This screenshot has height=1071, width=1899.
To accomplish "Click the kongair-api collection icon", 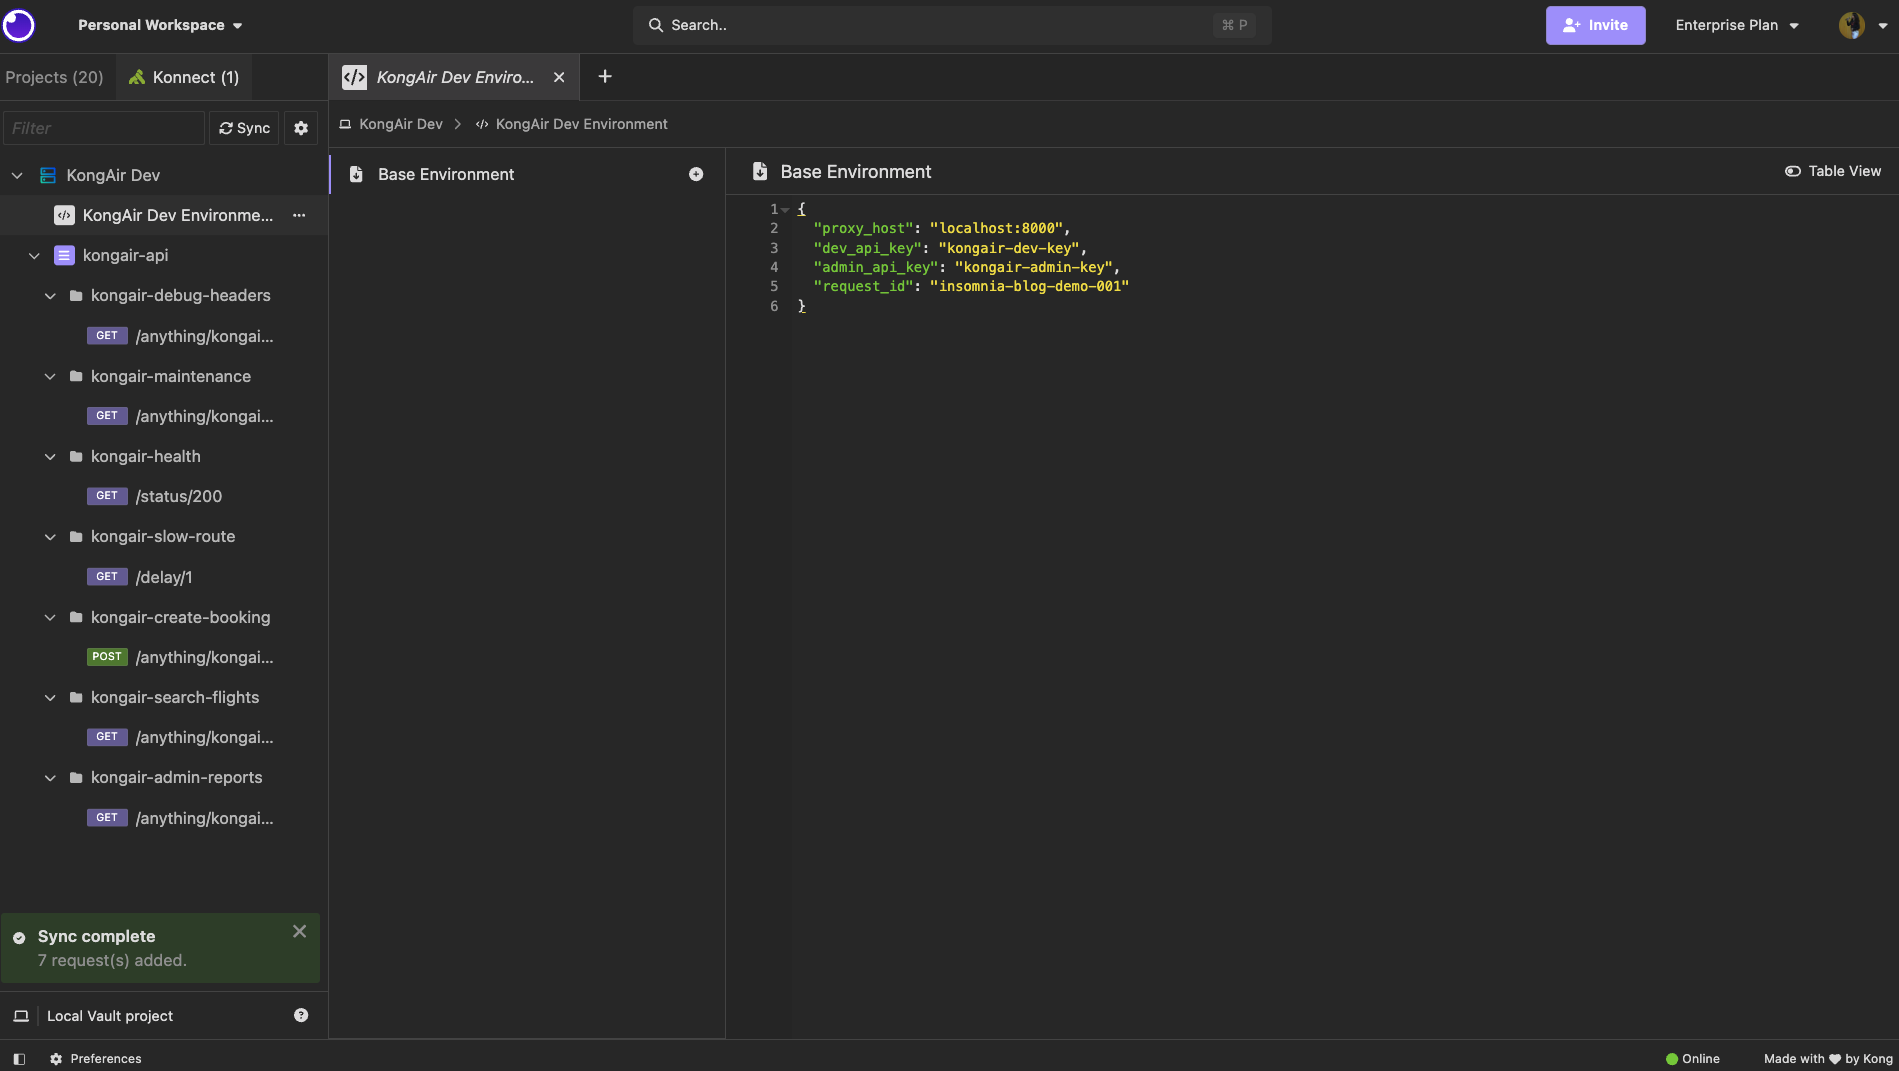I will click(64, 255).
